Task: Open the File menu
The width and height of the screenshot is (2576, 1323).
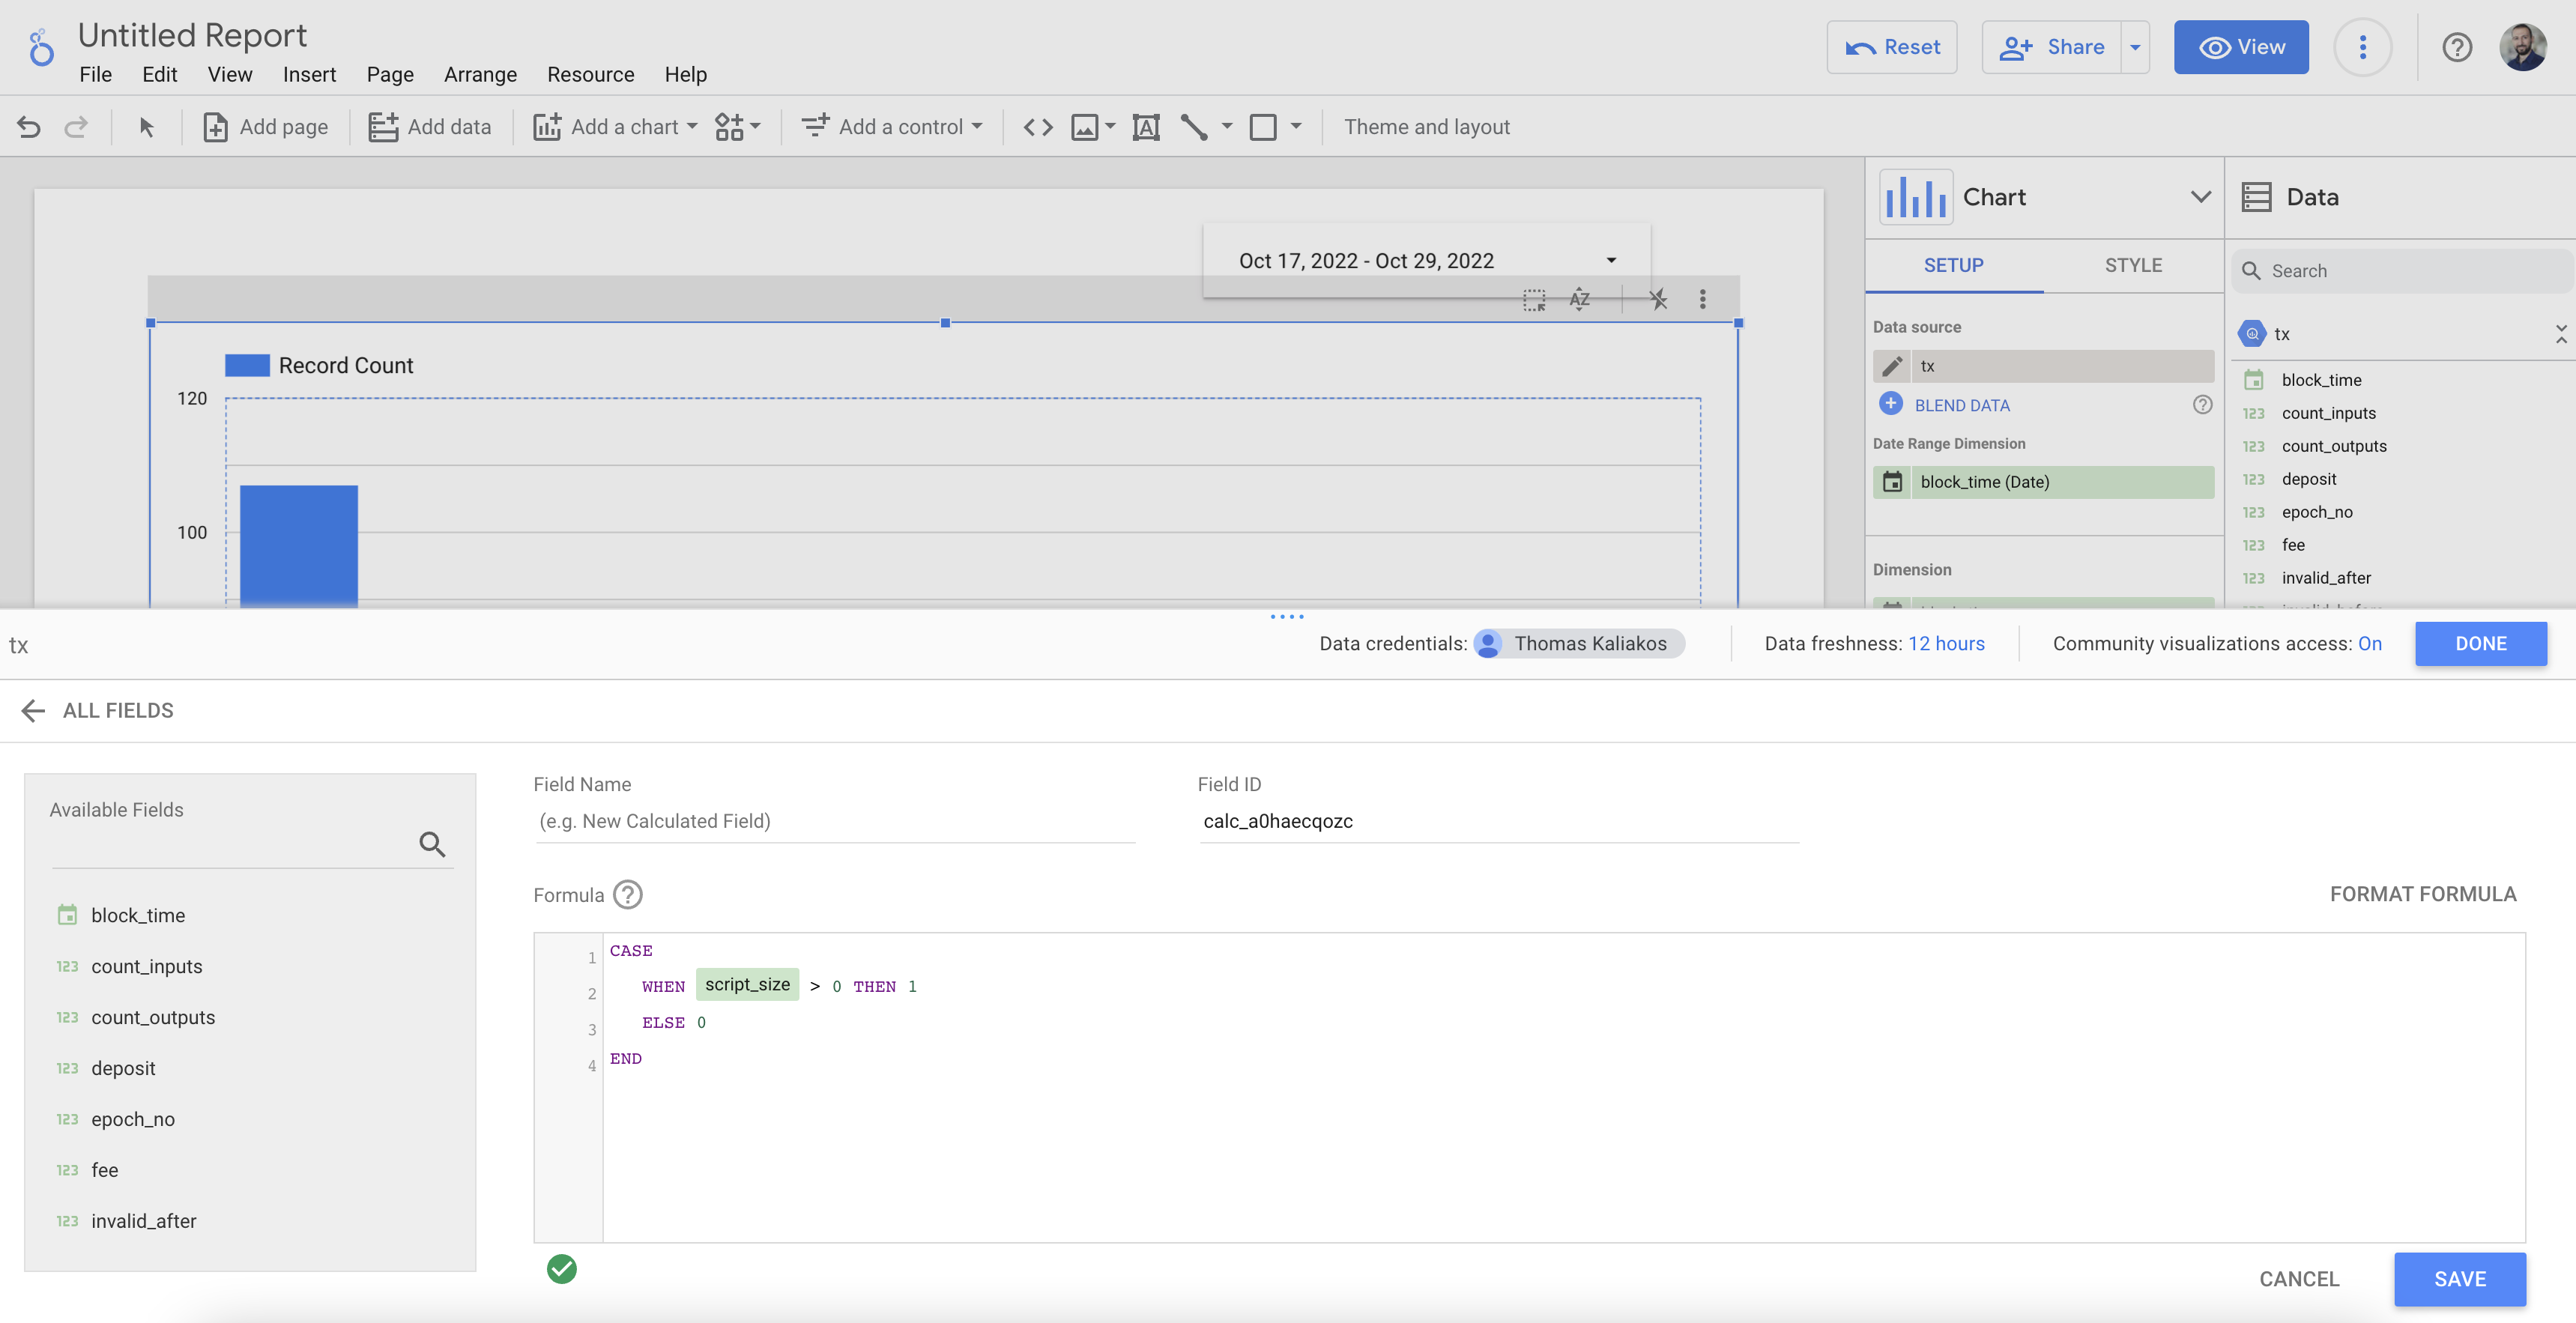Action: tap(96, 75)
